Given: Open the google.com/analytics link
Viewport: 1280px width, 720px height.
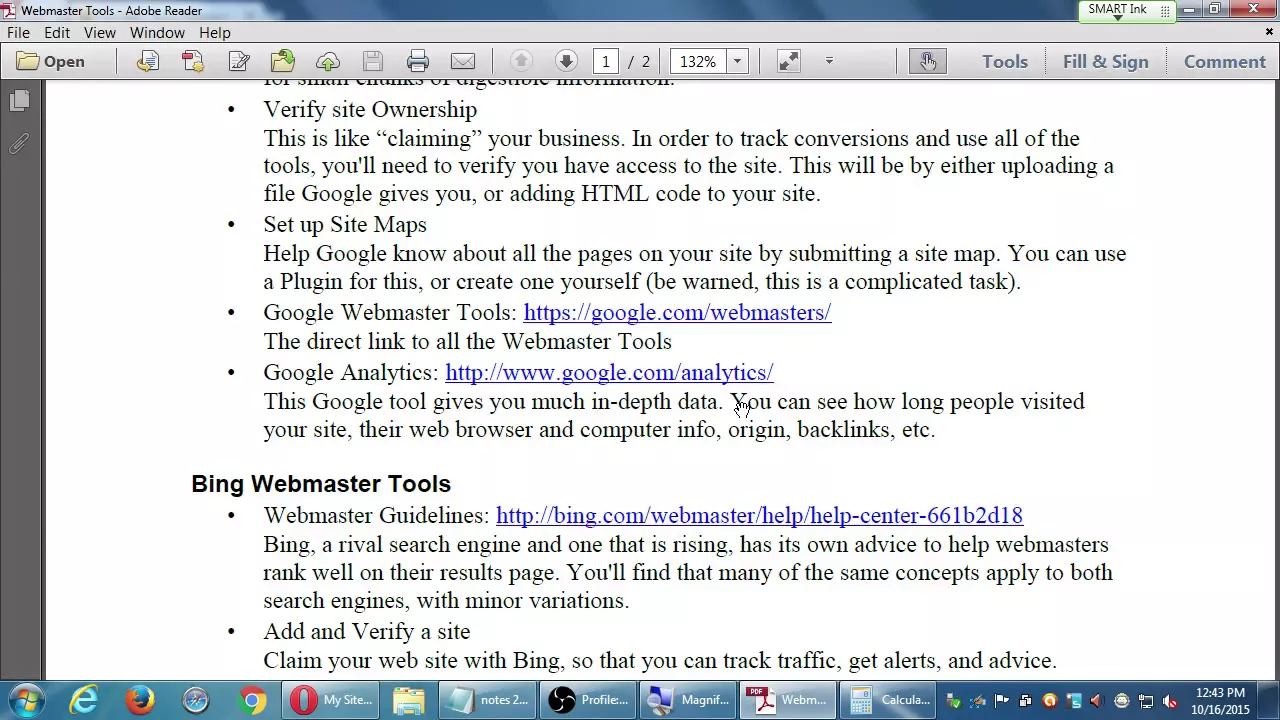Looking at the screenshot, I should point(609,373).
